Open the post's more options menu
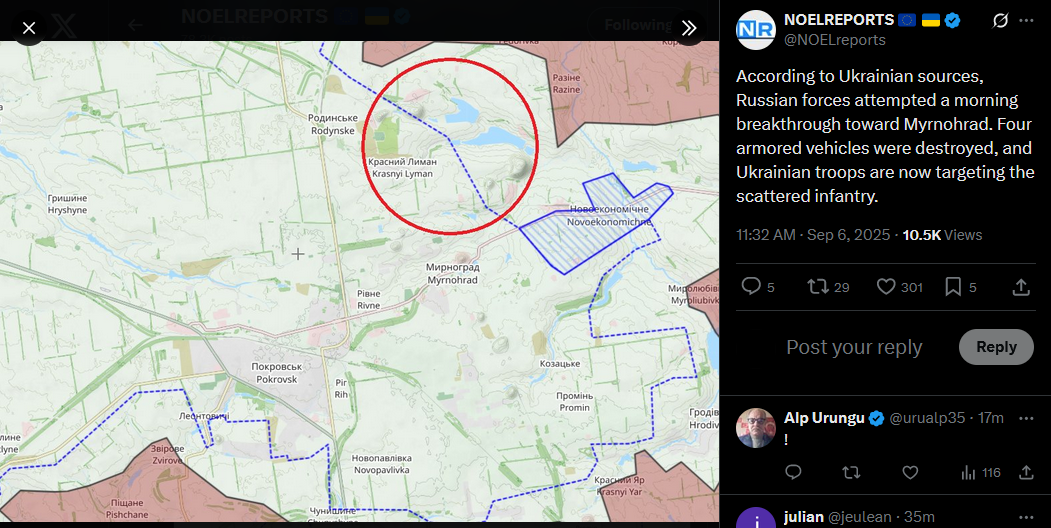Viewport: 1051px width, 528px height. tap(1026, 21)
